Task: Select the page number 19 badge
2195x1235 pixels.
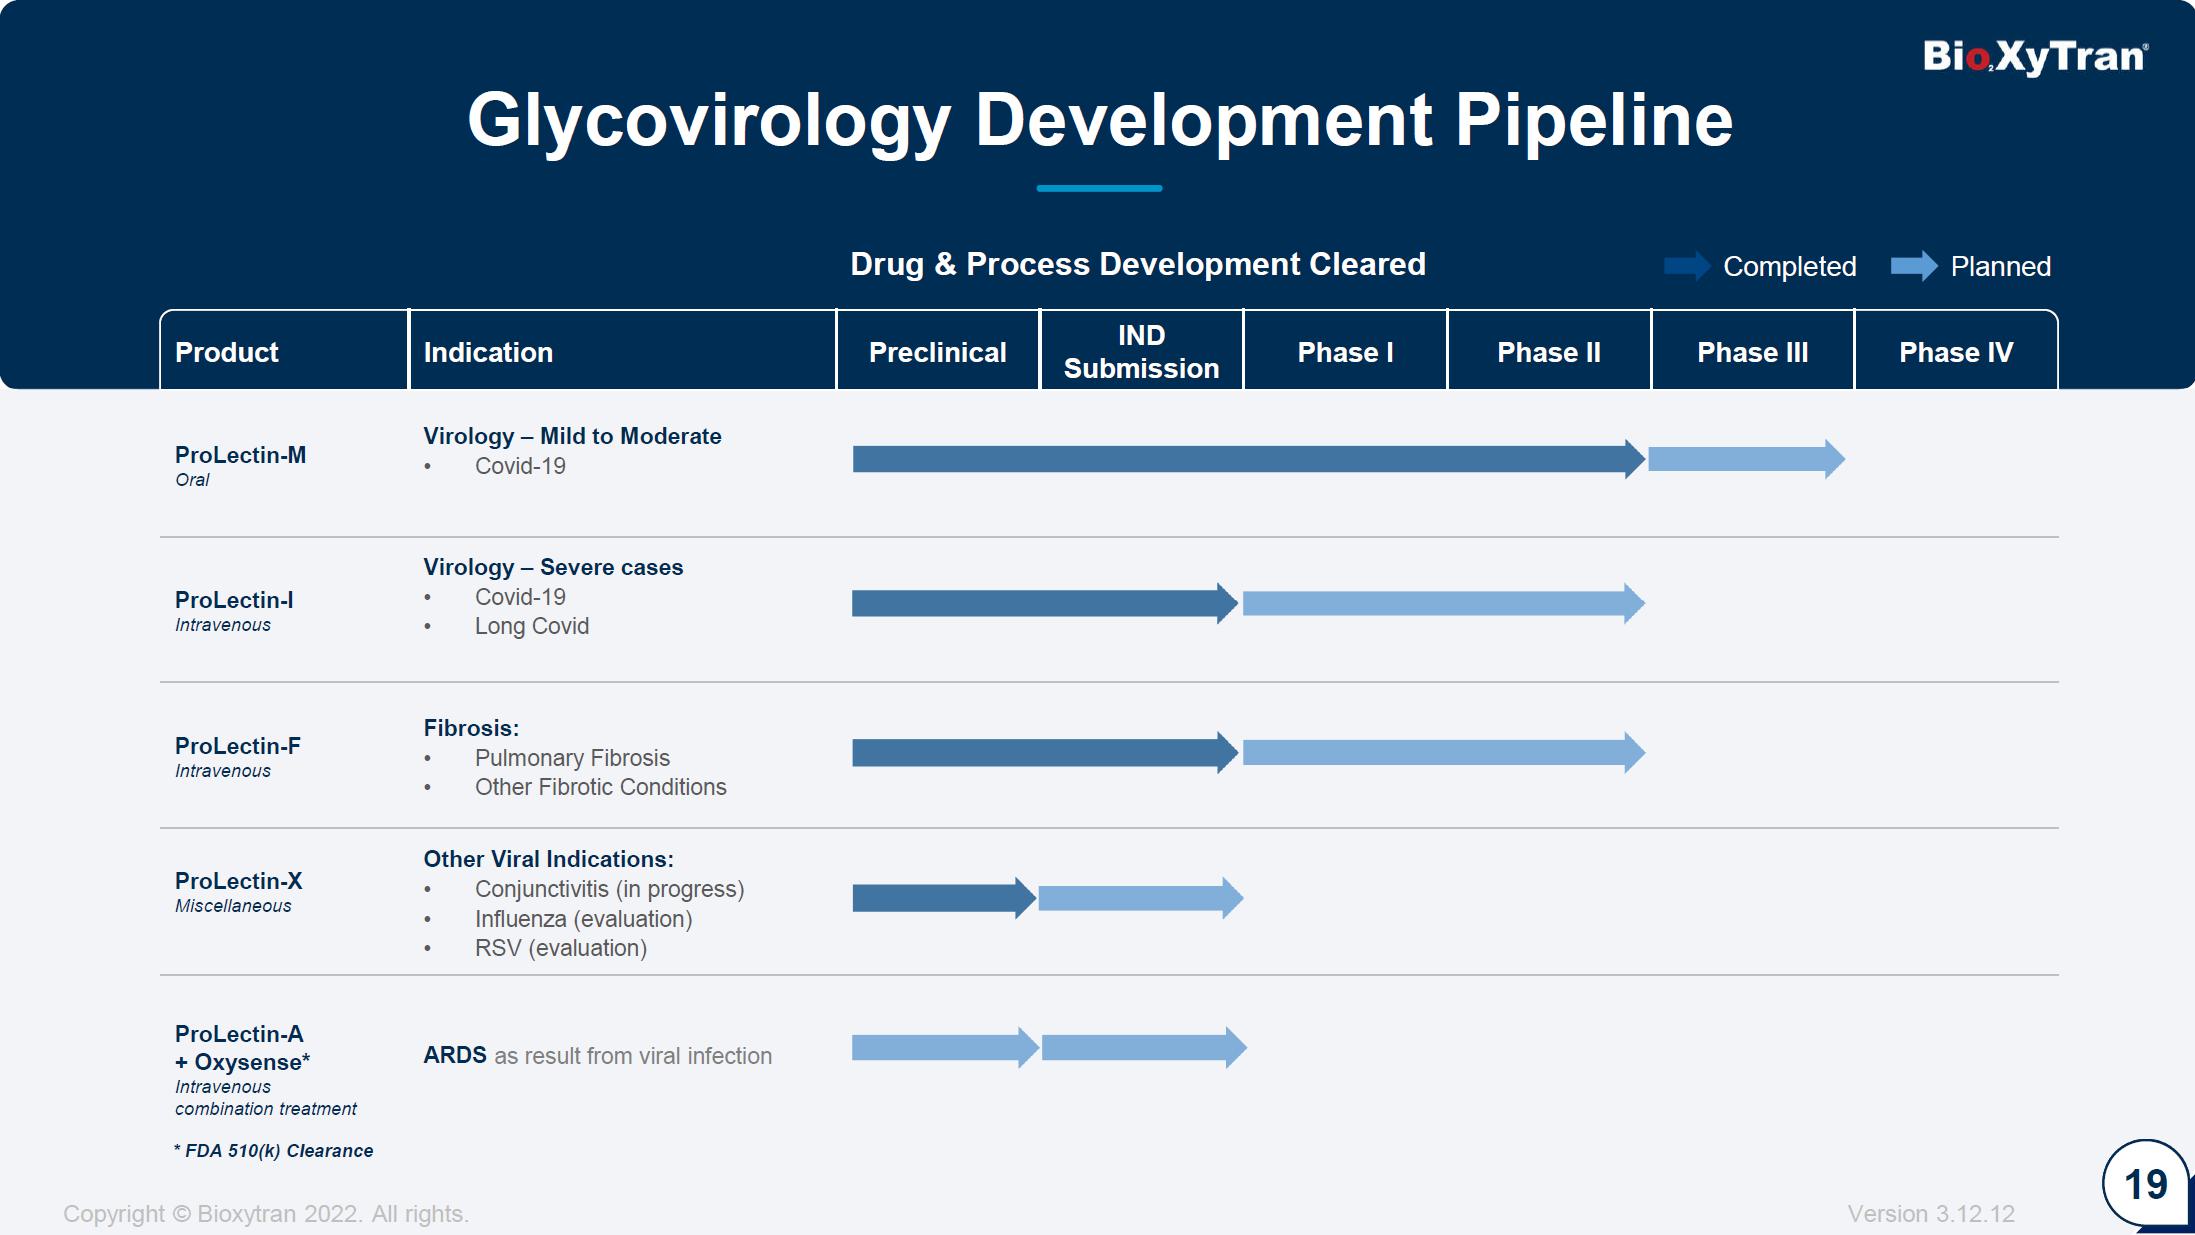Action: tap(2146, 1184)
